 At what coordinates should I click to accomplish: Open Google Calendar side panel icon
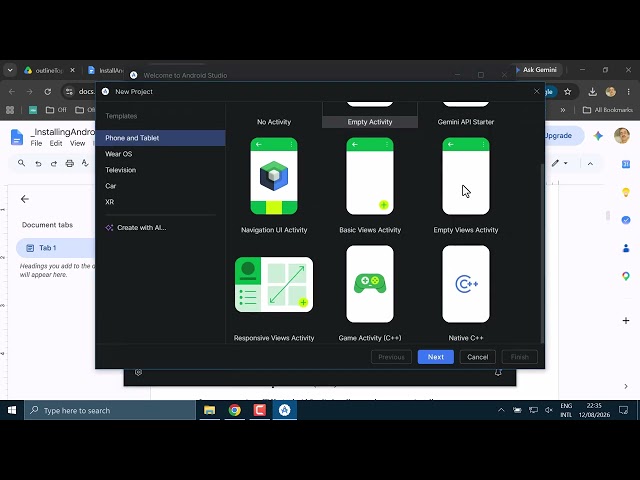[x=626, y=164]
